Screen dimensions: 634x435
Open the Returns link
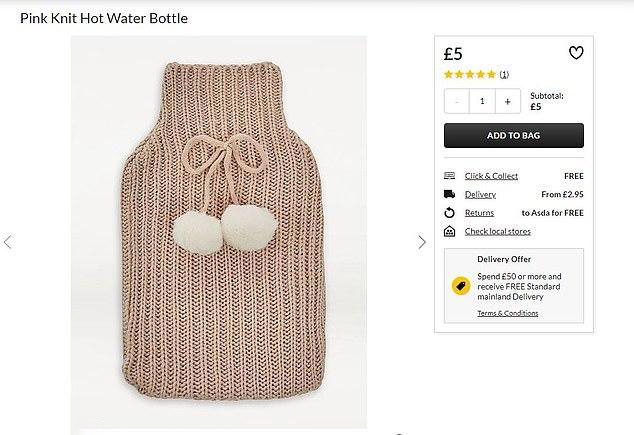click(479, 213)
